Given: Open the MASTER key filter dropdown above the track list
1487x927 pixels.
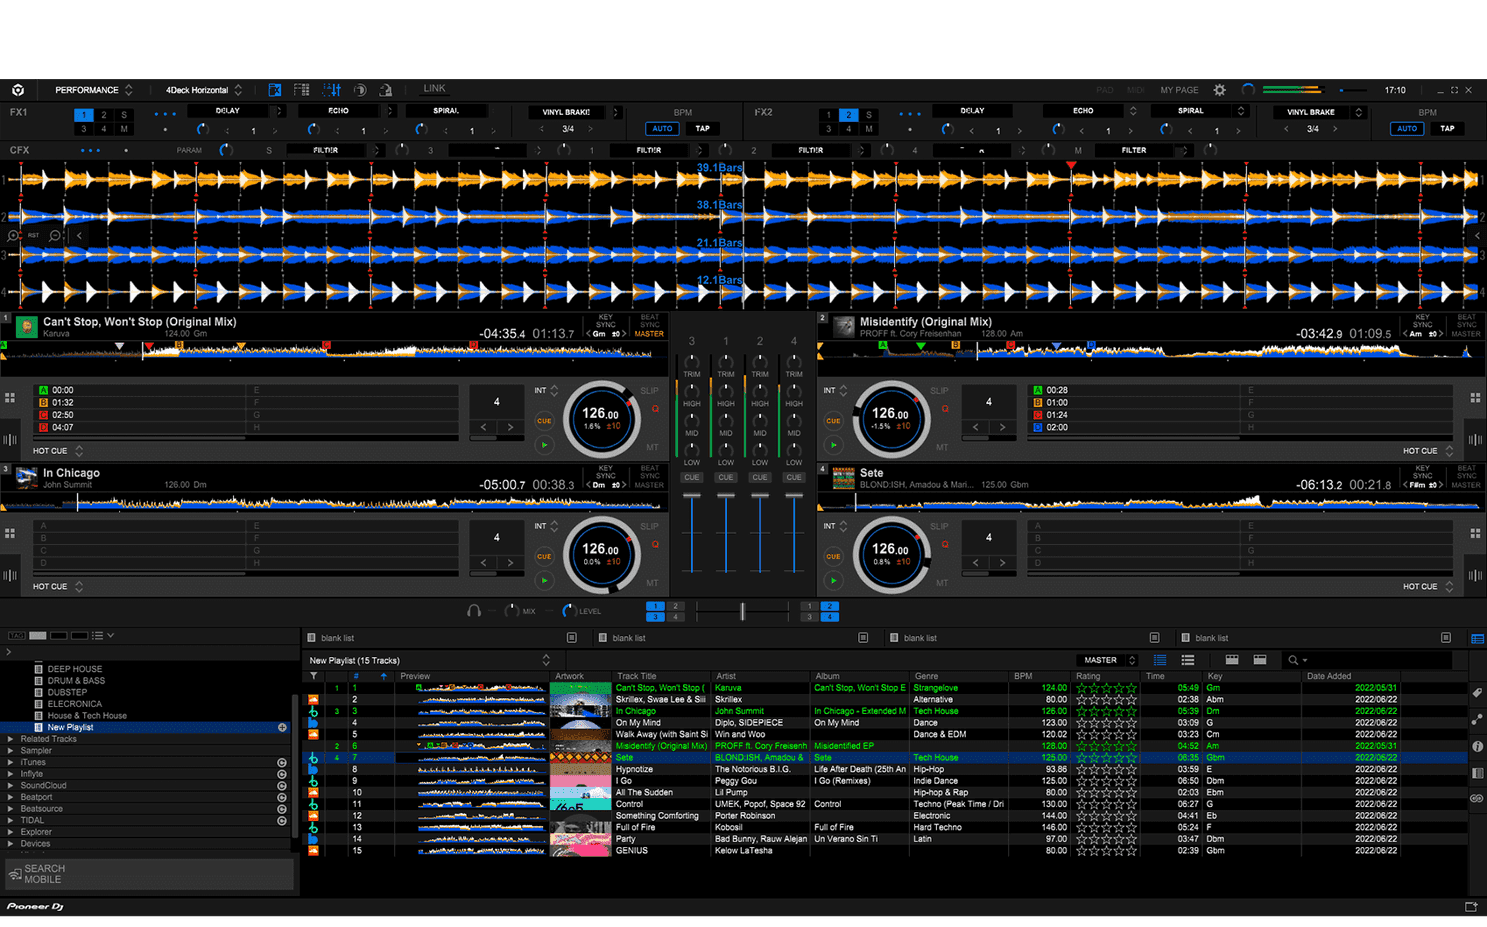Looking at the screenshot, I should point(1105,659).
